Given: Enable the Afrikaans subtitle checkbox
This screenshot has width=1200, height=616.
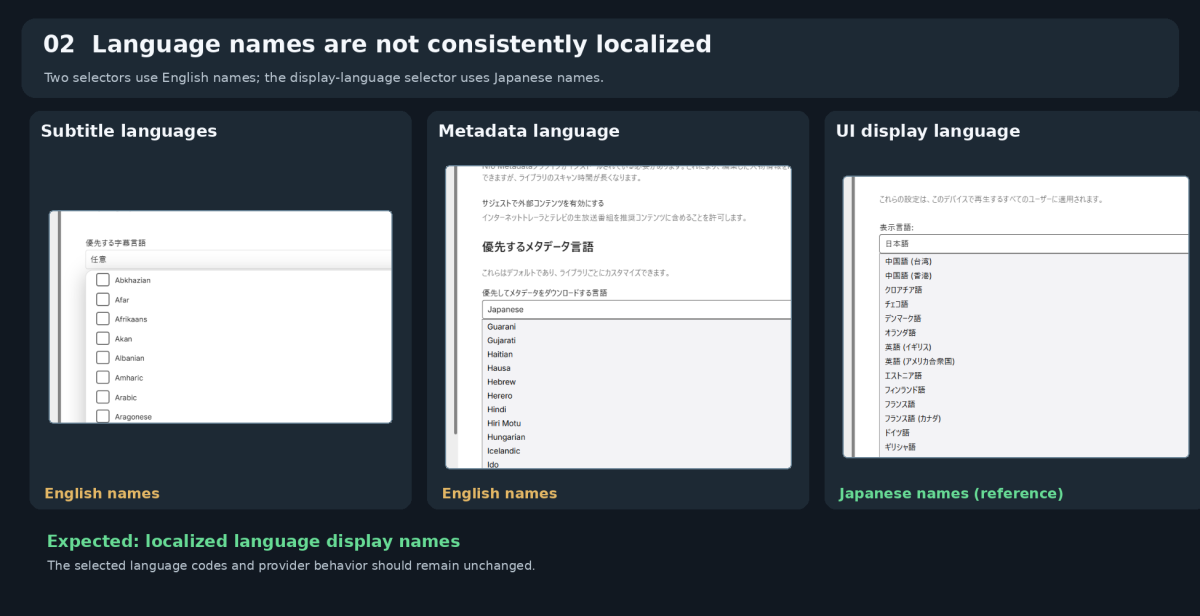Looking at the screenshot, I should tap(103, 319).
